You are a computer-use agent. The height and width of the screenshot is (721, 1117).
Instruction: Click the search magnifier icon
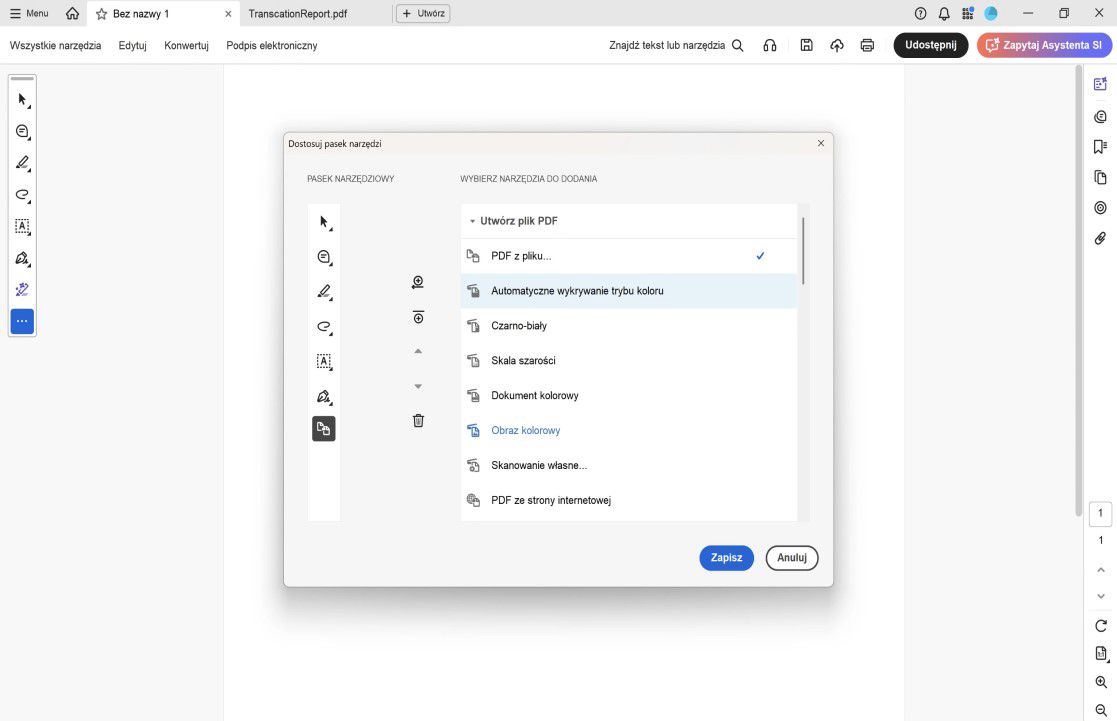tap(738, 46)
